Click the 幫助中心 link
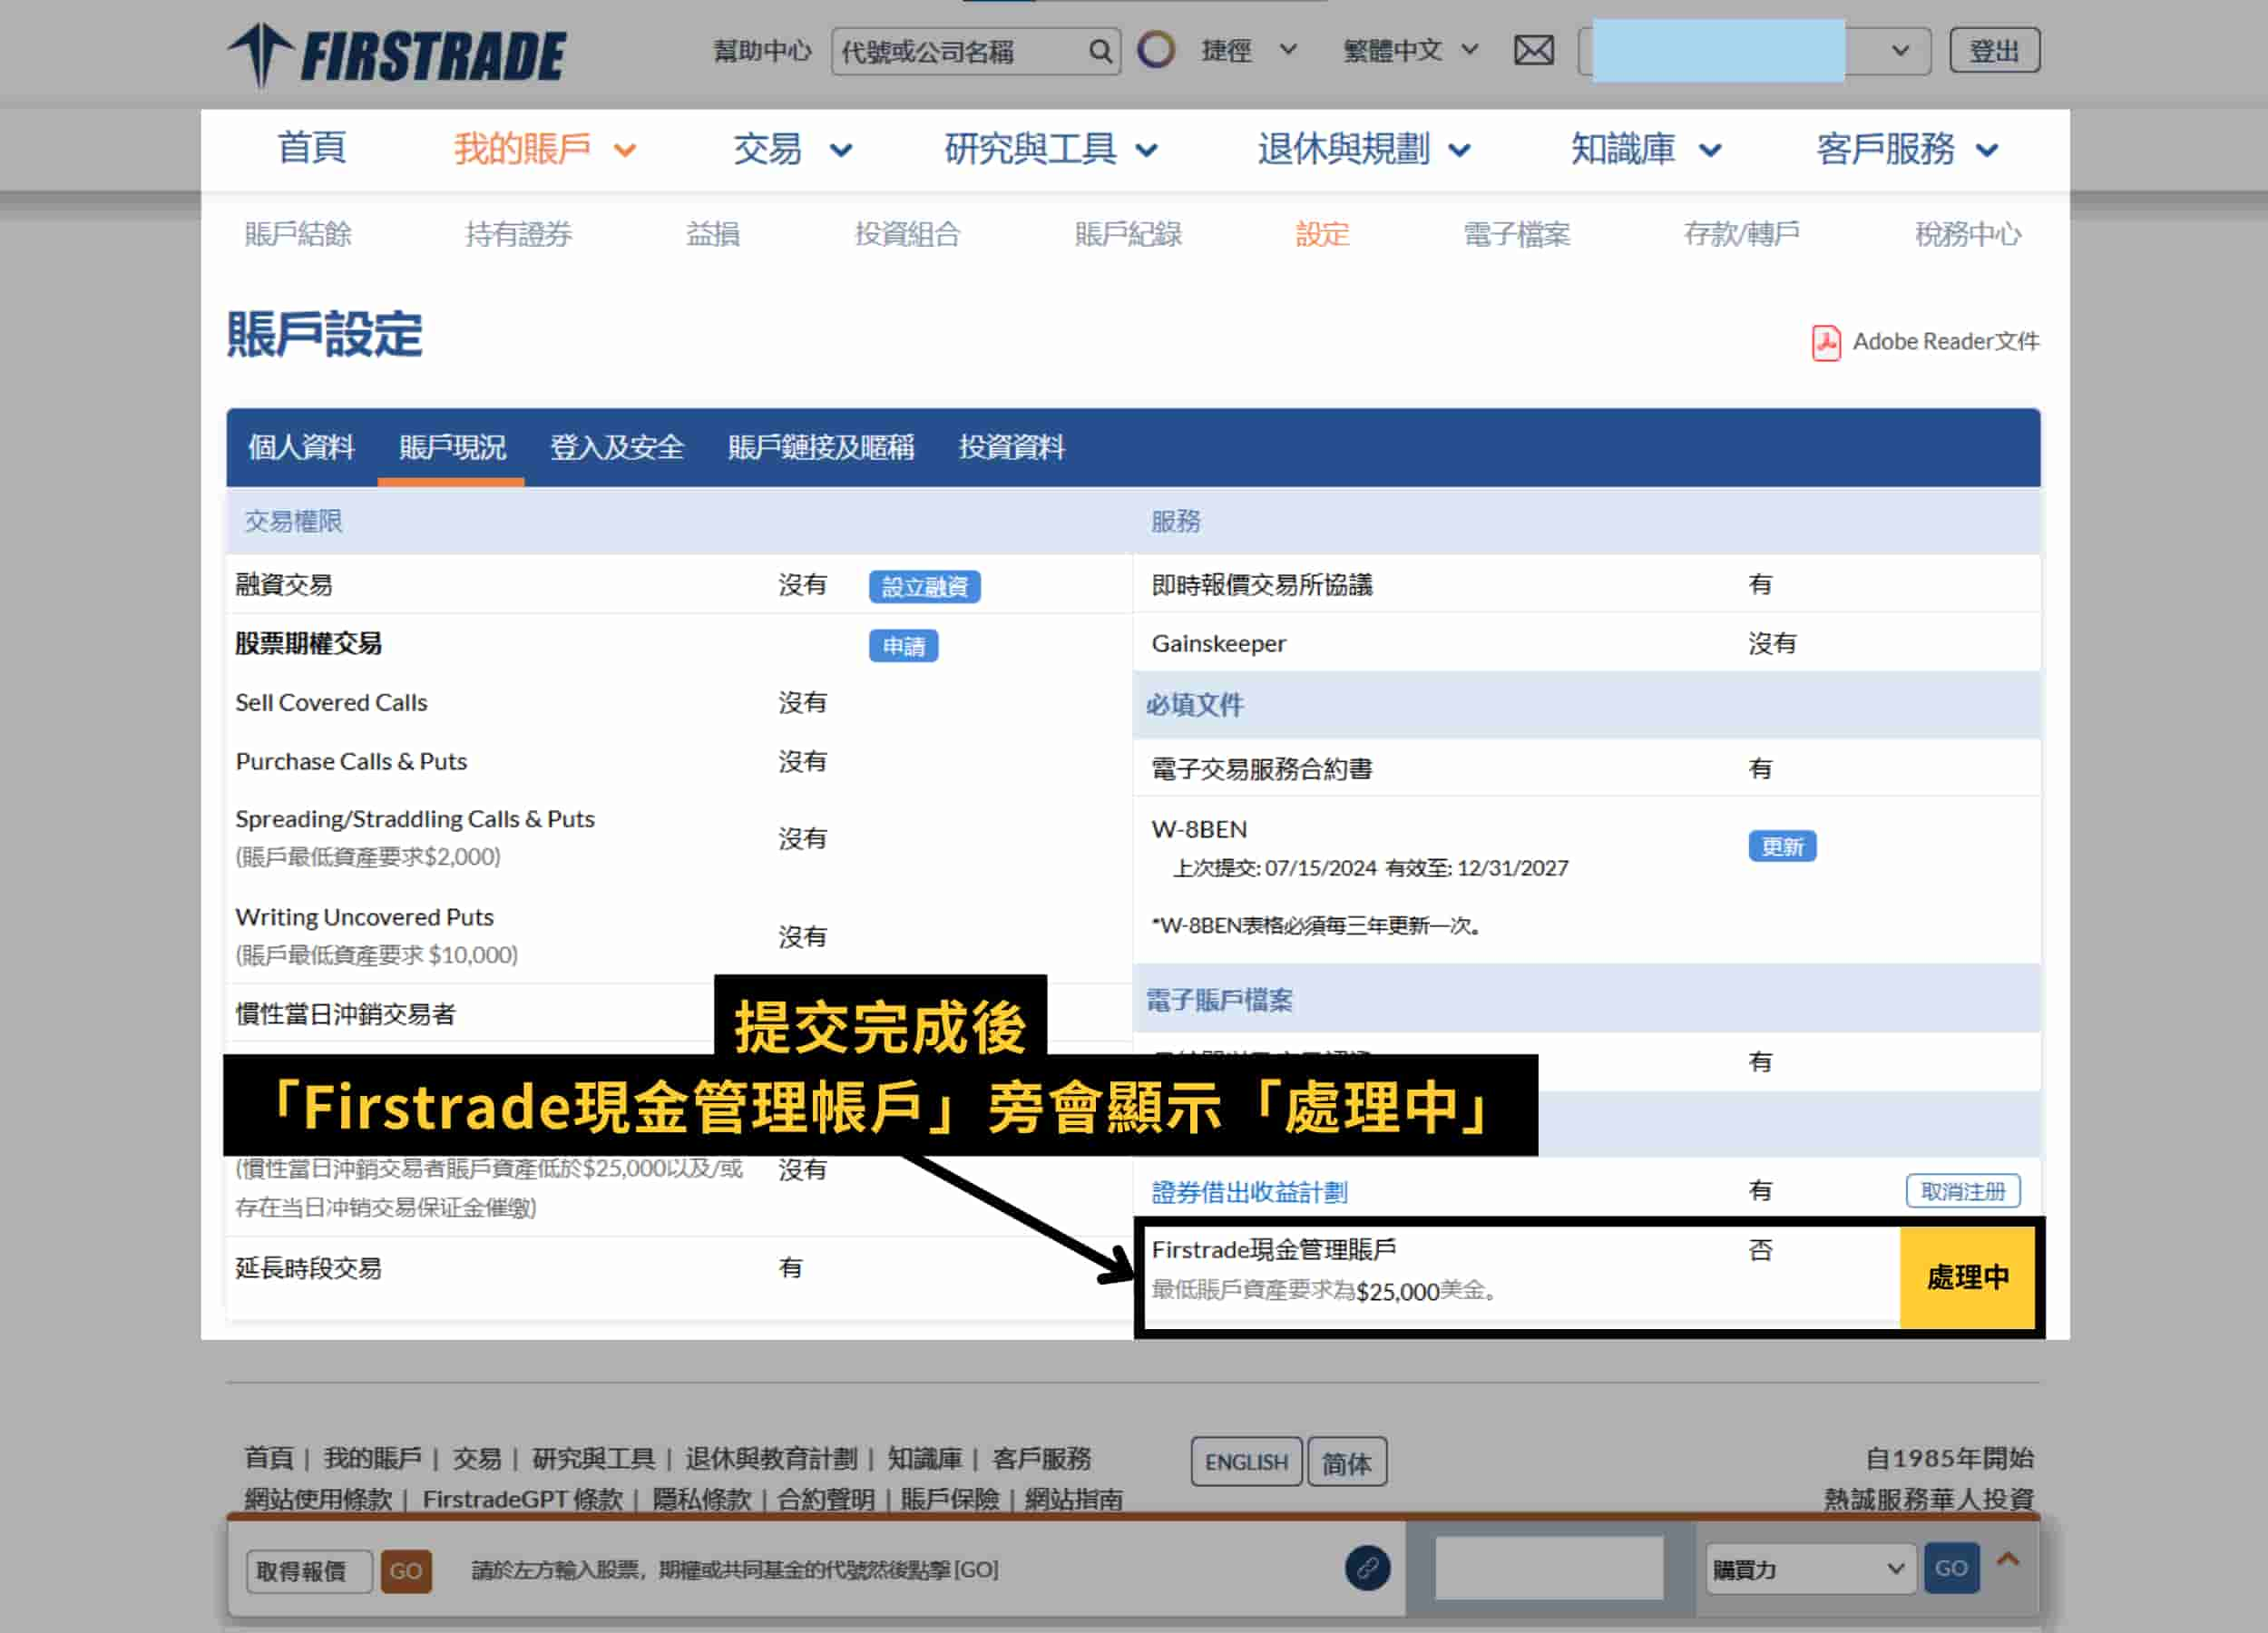 coord(762,51)
